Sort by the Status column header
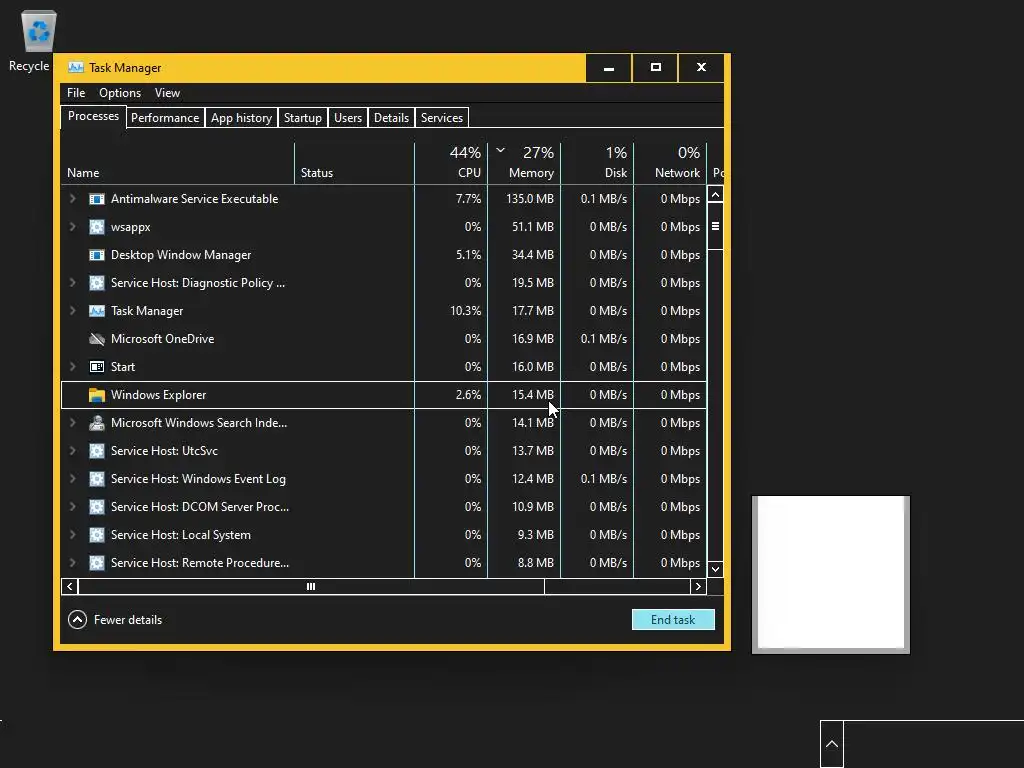This screenshot has width=1024, height=768. coord(355,163)
